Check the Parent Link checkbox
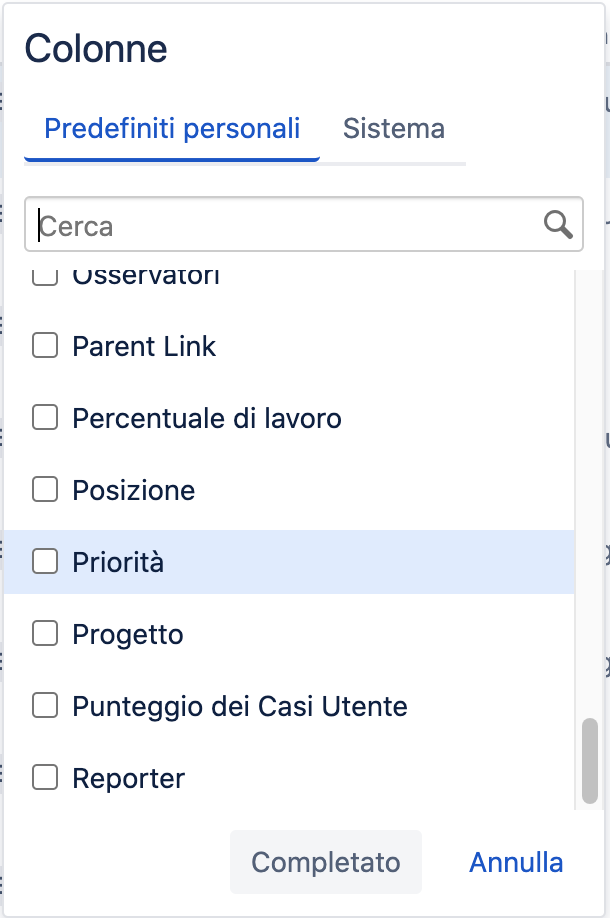610x918 pixels. click(45, 345)
